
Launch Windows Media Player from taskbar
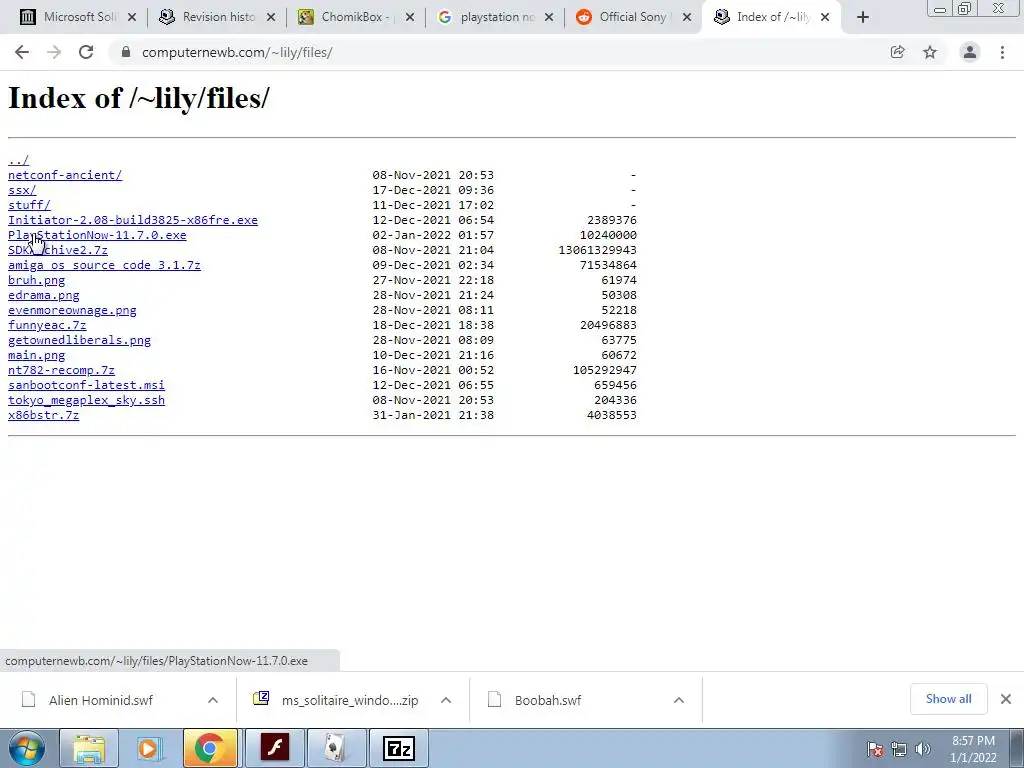click(149, 748)
